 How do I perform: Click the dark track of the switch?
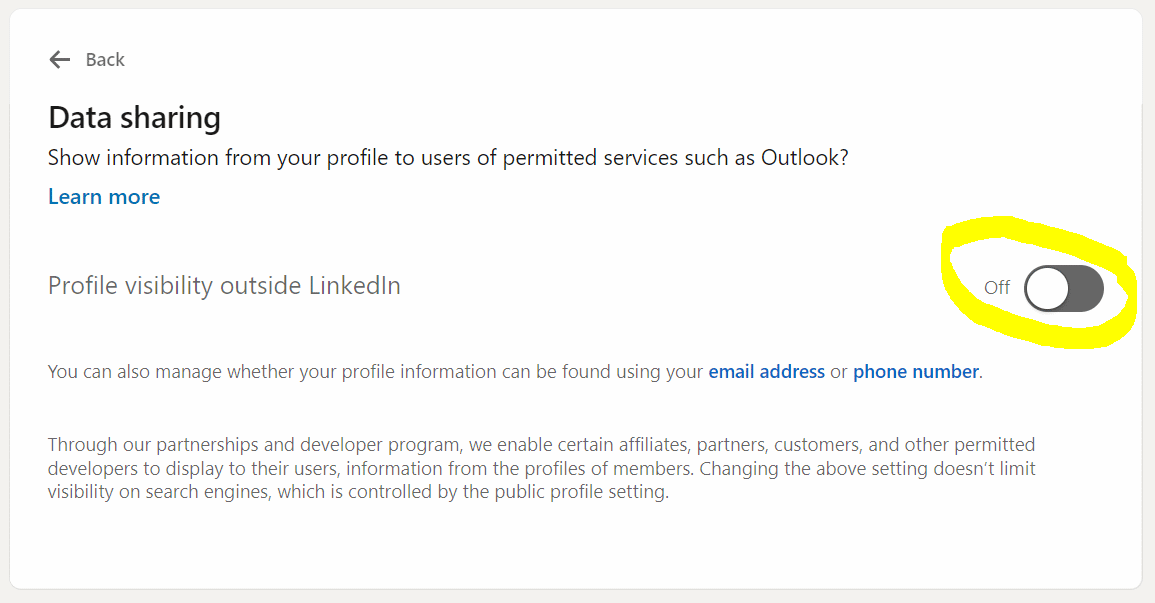point(1086,289)
